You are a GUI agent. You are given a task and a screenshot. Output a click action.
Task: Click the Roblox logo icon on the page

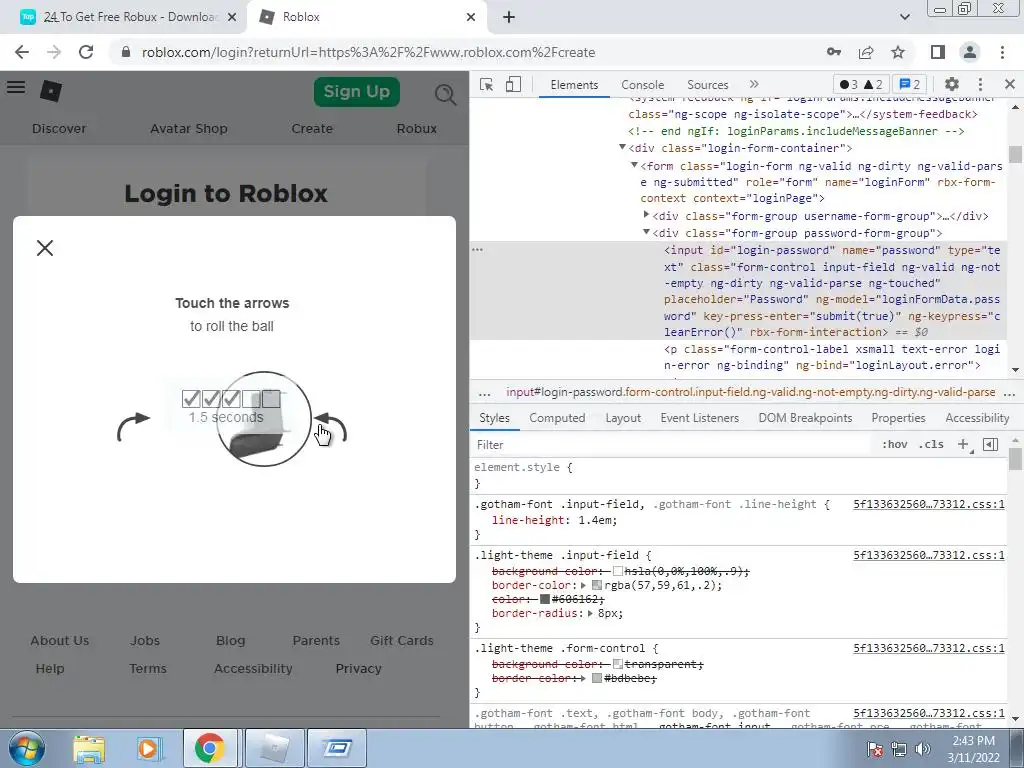(51, 91)
